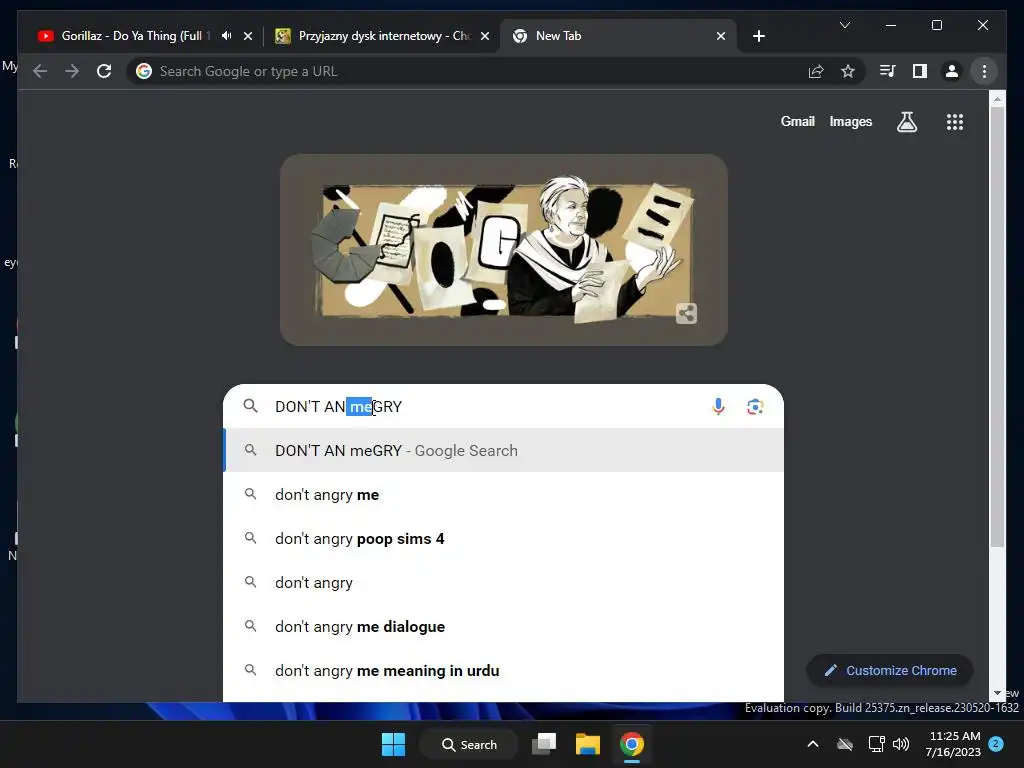Open the profile avatar menu
This screenshot has width=1024, height=768.
[x=952, y=71]
